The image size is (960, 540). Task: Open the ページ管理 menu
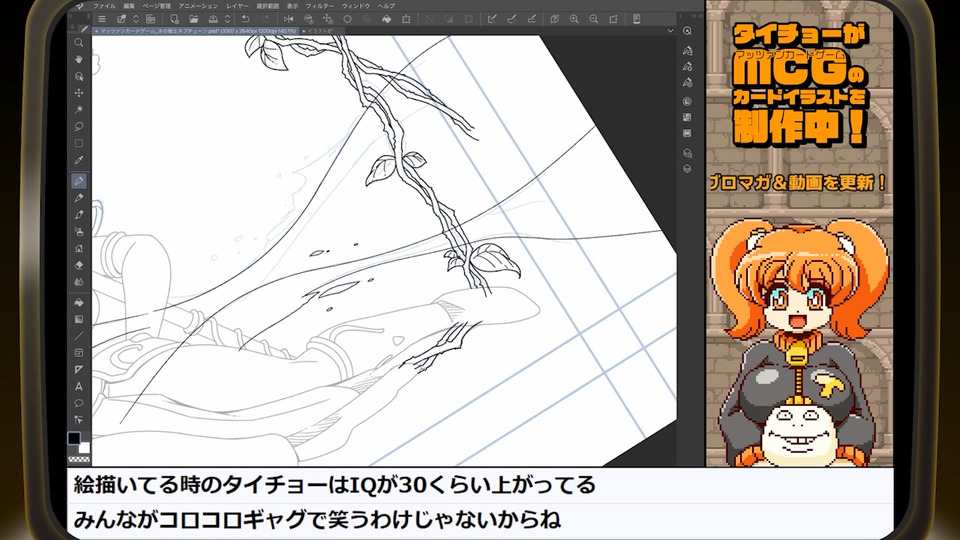click(x=157, y=6)
